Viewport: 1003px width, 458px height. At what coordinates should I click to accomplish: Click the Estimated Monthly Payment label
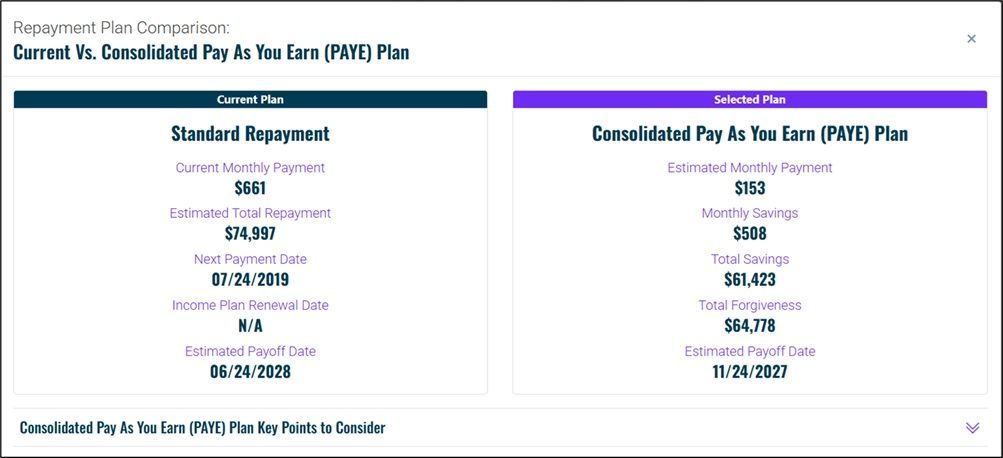point(750,168)
